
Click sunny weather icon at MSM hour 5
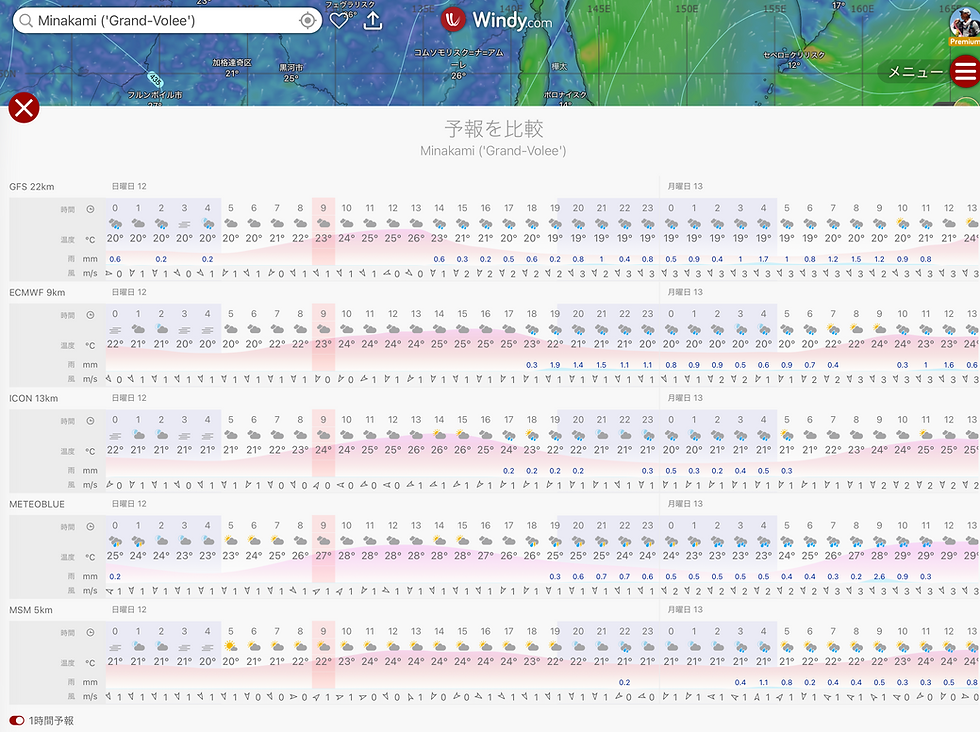[x=231, y=646]
